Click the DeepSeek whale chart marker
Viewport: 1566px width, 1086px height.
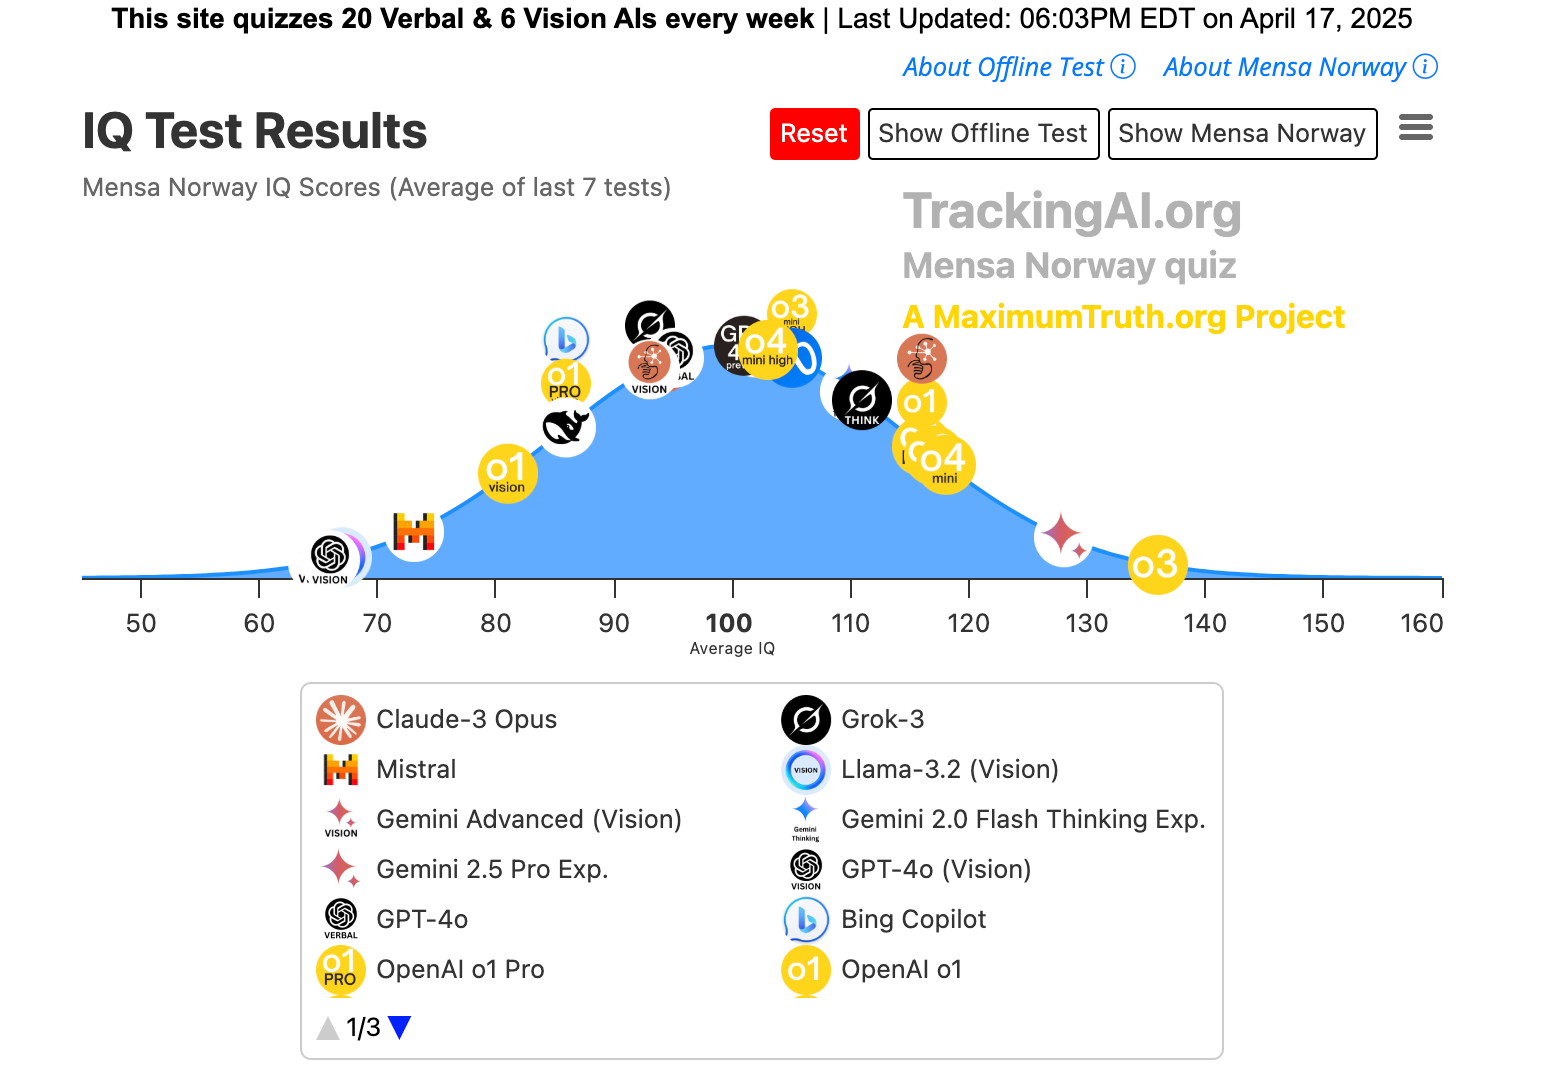point(566,427)
